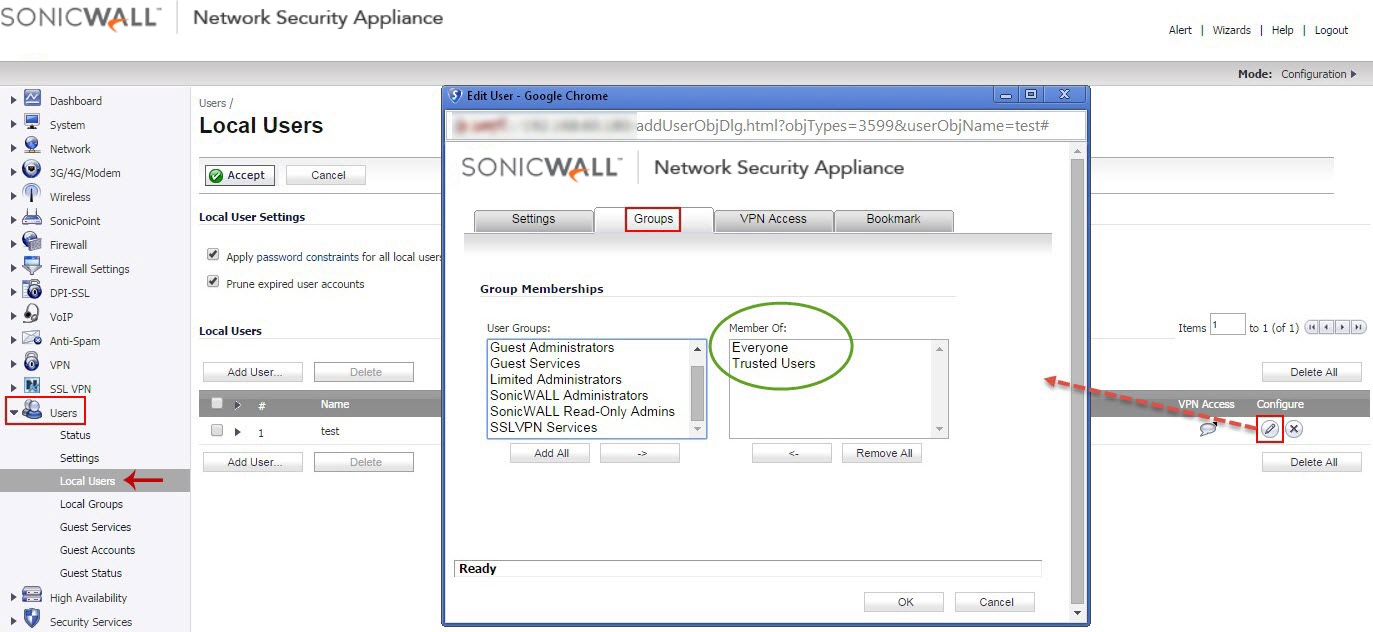The image size is (1373, 632).
Task: Go to previous page of Local Users list
Action: click(1328, 327)
